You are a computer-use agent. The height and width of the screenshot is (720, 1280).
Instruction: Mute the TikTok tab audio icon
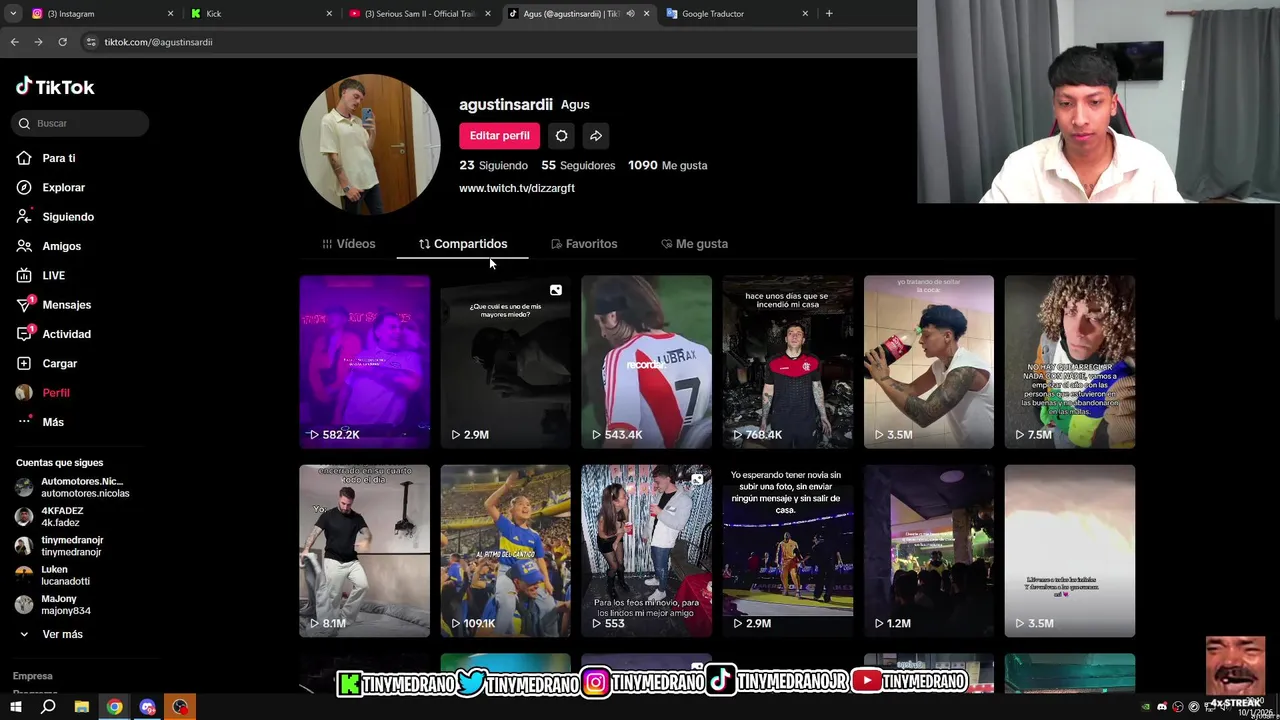[x=630, y=14]
